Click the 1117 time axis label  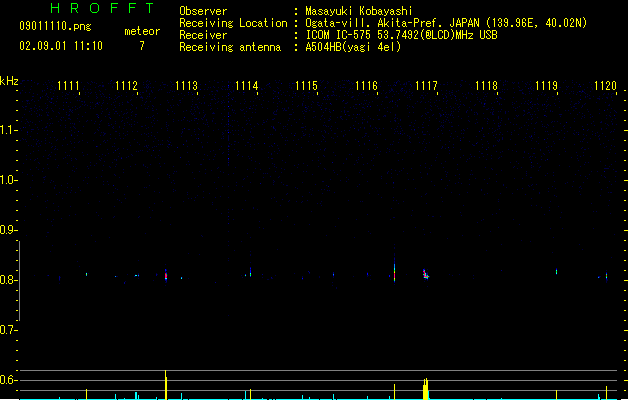tap(426, 86)
